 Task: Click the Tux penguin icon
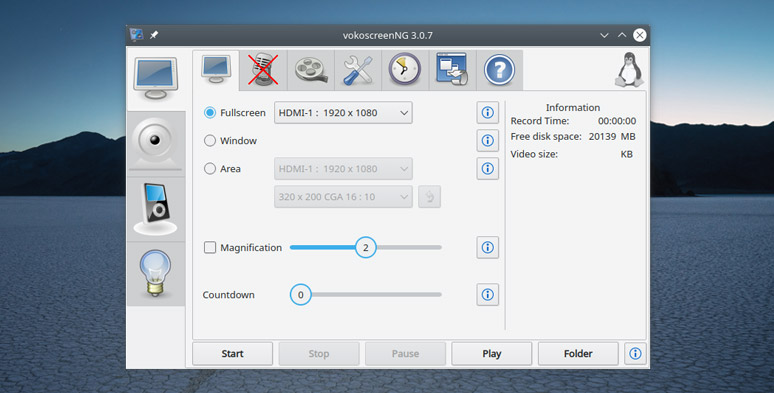(x=629, y=70)
